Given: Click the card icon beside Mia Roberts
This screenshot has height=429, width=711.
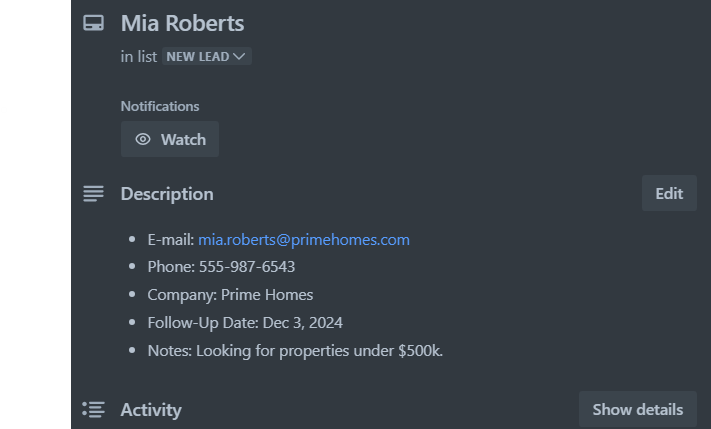Looking at the screenshot, I should pos(93,23).
